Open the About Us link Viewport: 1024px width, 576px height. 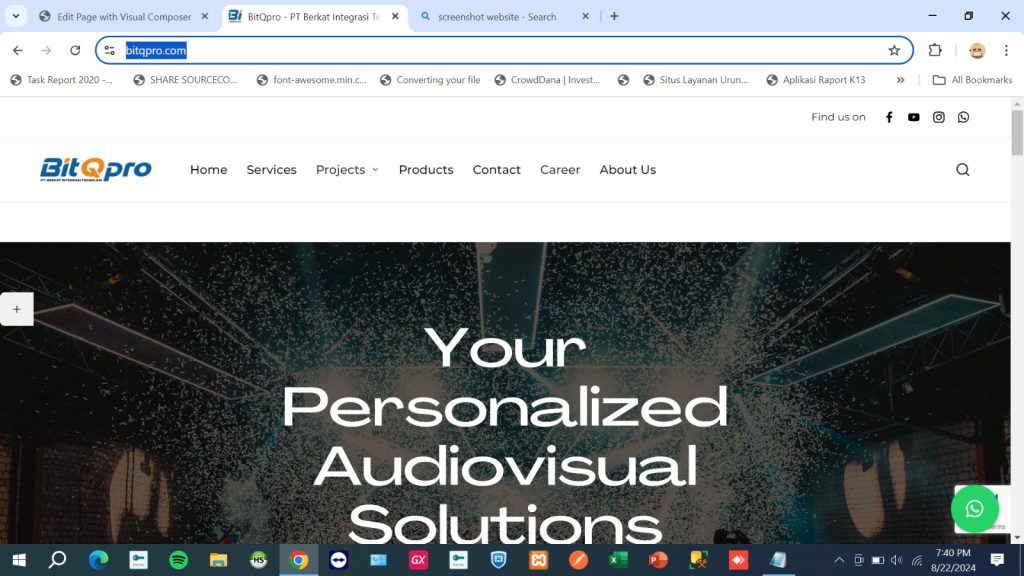627,170
